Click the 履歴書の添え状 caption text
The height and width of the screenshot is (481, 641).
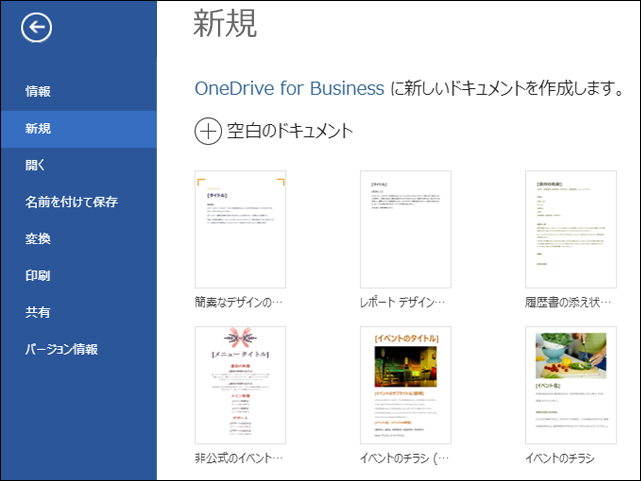click(566, 301)
